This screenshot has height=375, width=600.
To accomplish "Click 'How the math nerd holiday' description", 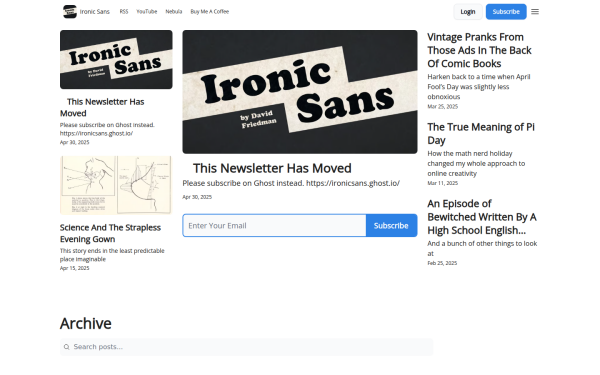I will tap(476, 163).
